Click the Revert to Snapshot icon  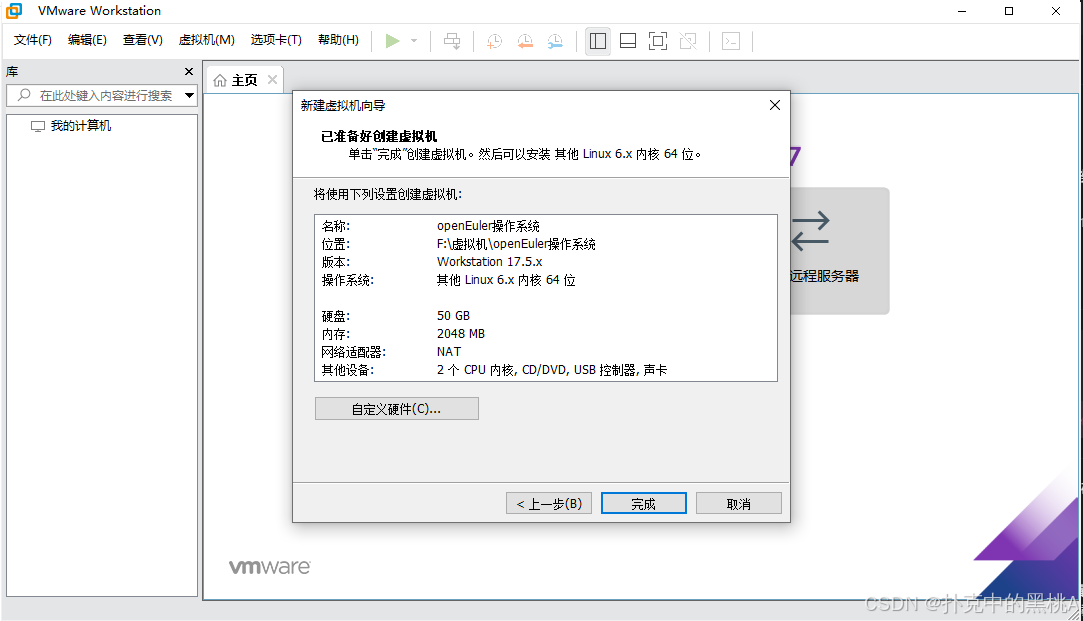coord(525,41)
